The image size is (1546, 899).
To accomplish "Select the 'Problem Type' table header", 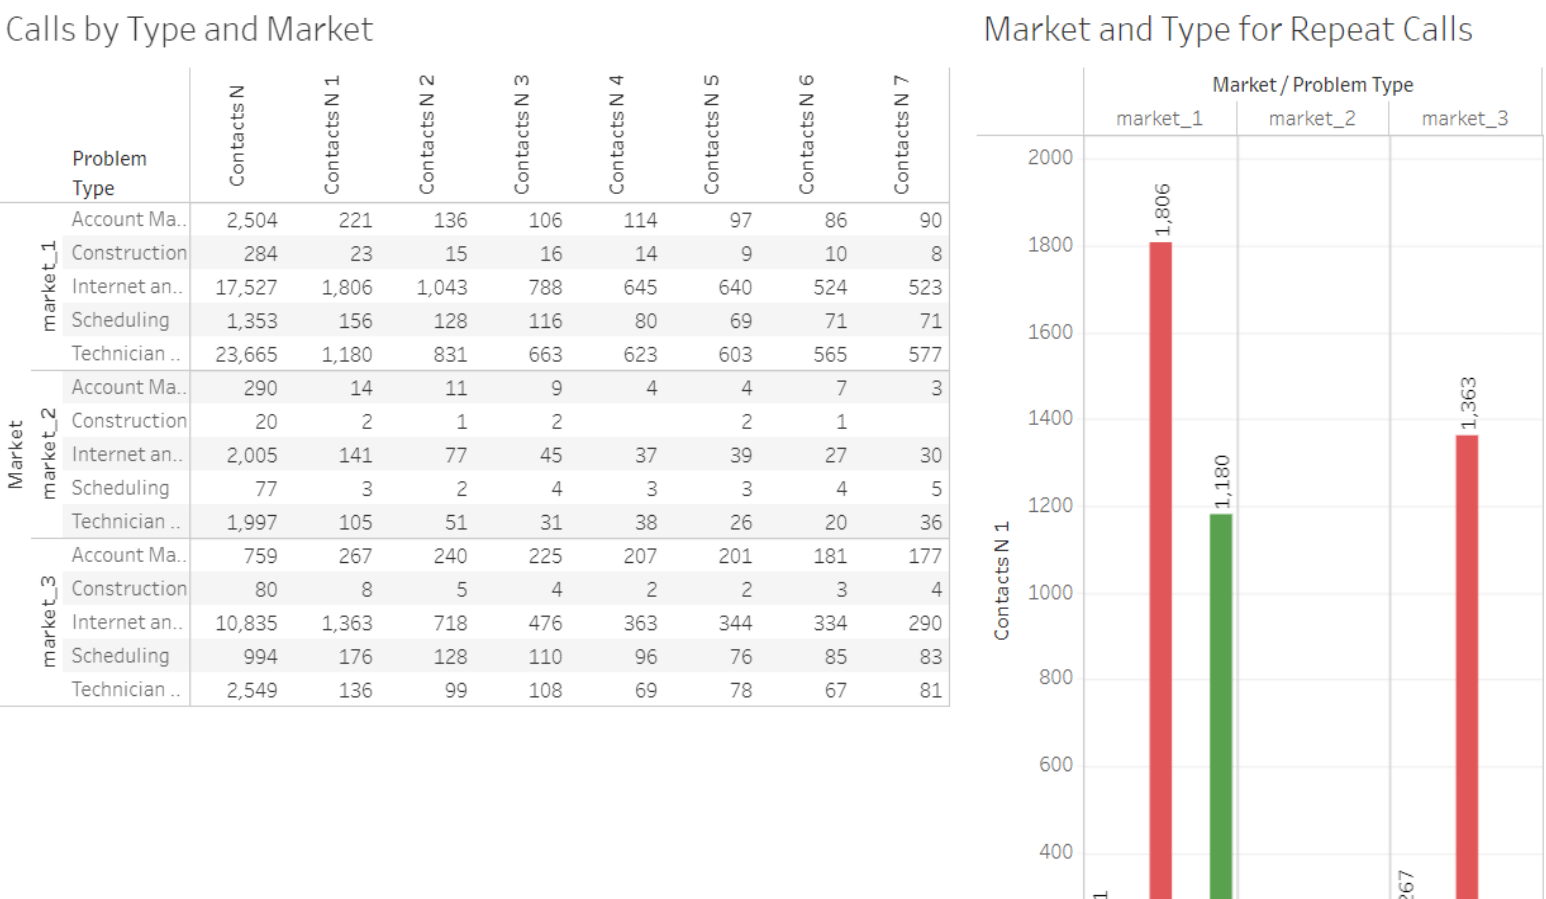I will [109, 173].
